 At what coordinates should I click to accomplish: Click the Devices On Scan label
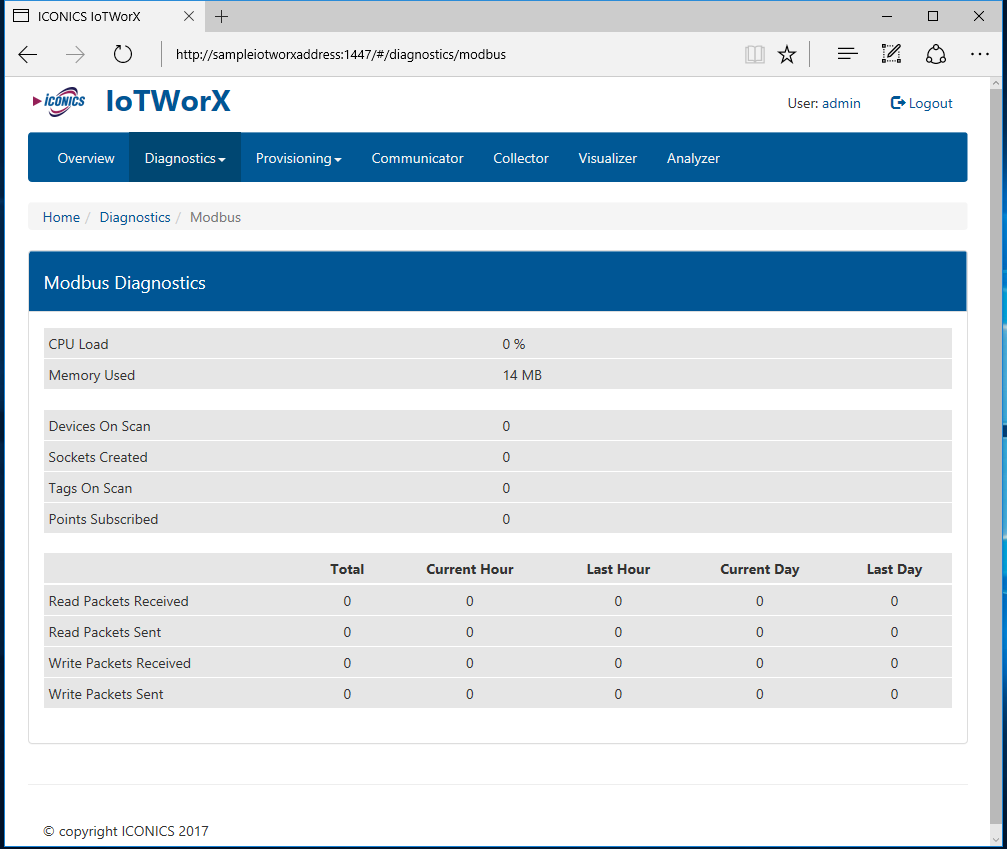pyautogui.click(x=100, y=426)
